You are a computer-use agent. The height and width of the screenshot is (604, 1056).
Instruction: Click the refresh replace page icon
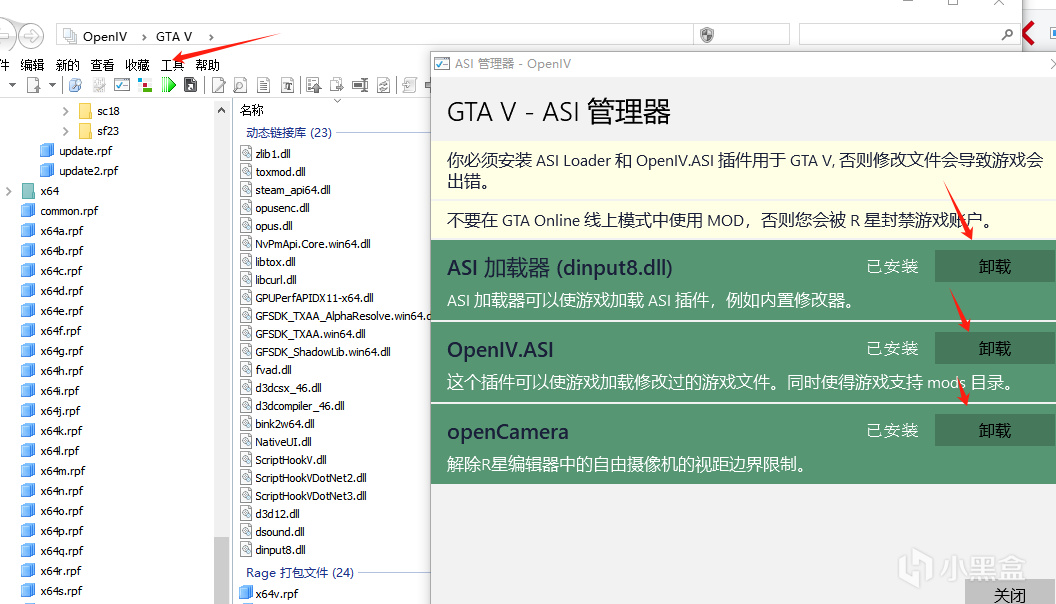383,85
